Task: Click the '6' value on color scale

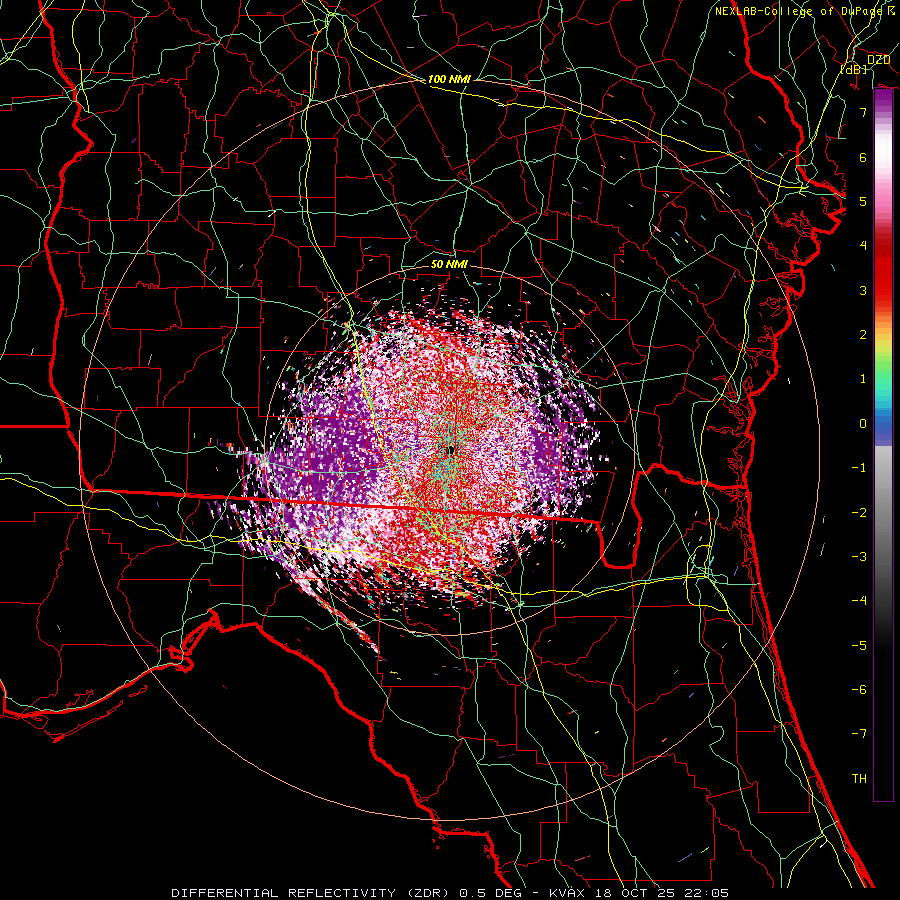Action: [863, 157]
